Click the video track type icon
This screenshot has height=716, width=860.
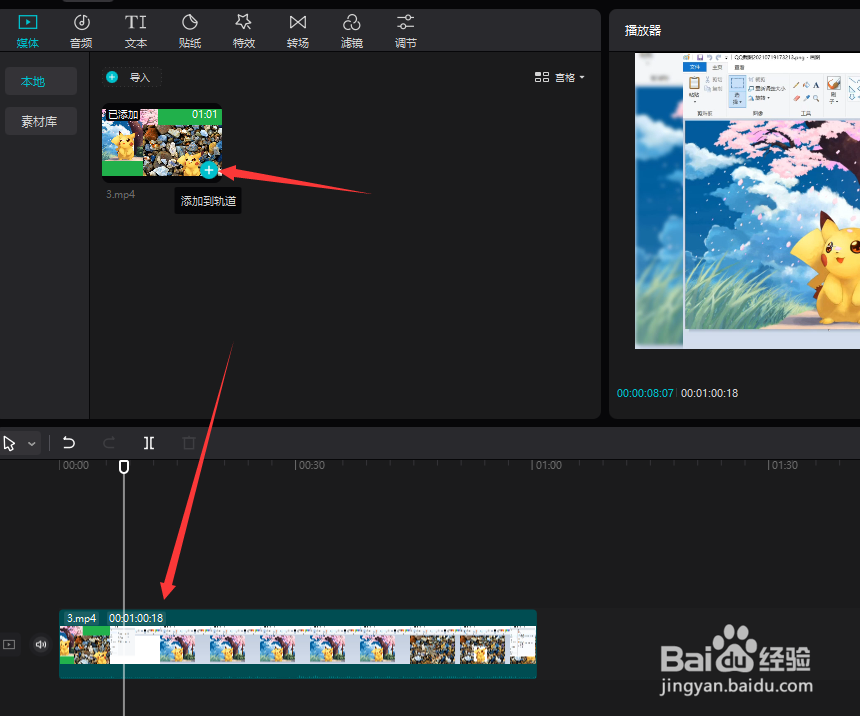pyautogui.click(x=9, y=644)
